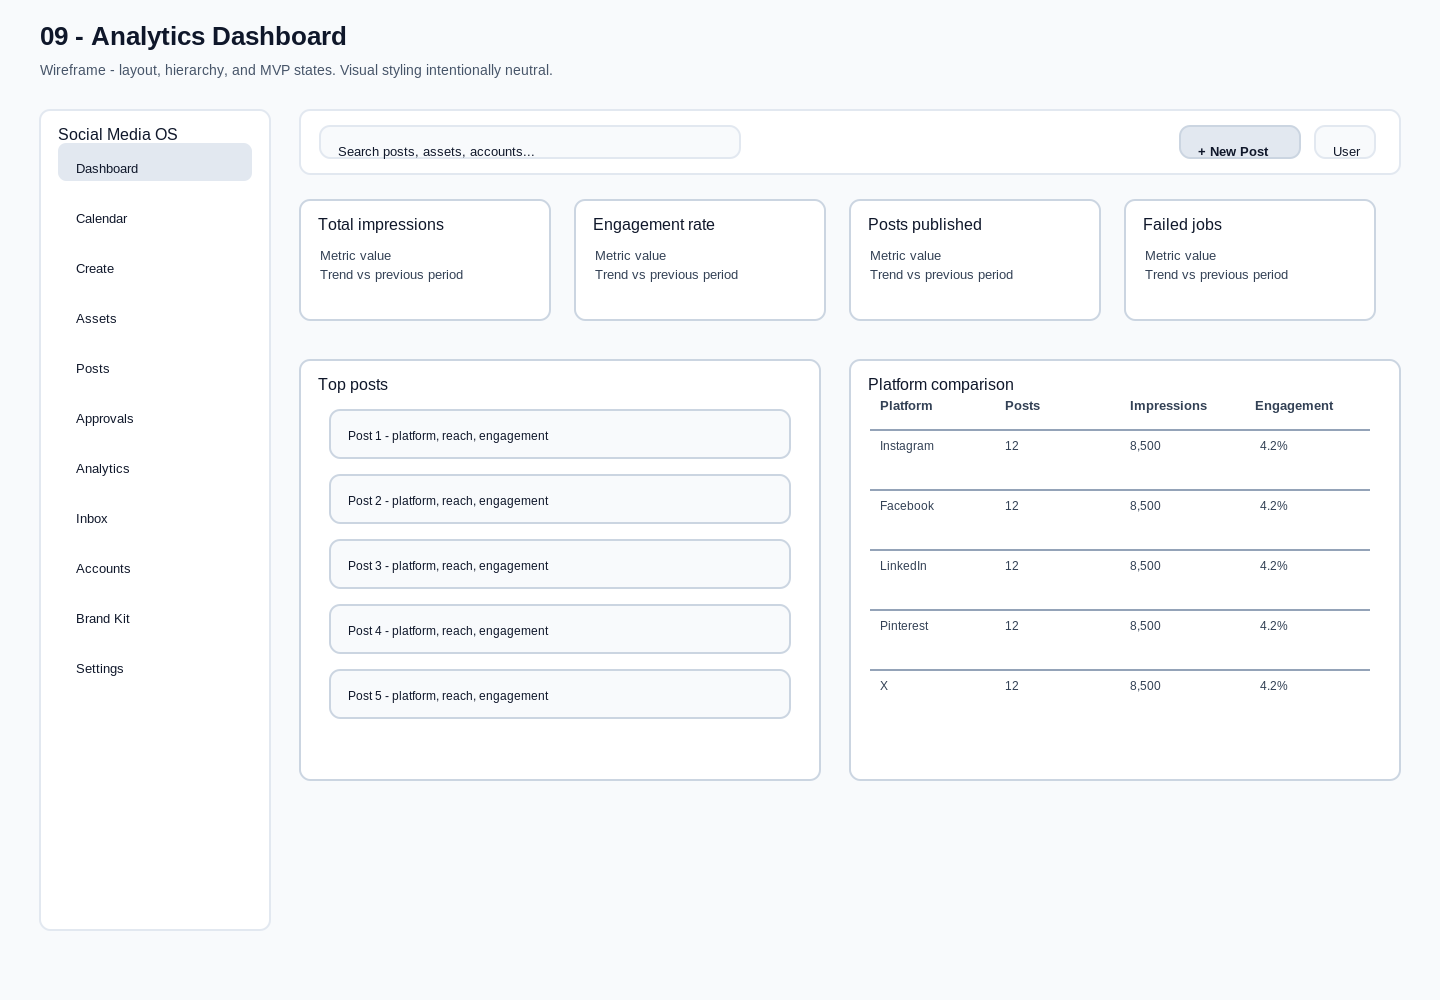Click the Posts column header in table
The image size is (1440, 1000).
(1022, 406)
